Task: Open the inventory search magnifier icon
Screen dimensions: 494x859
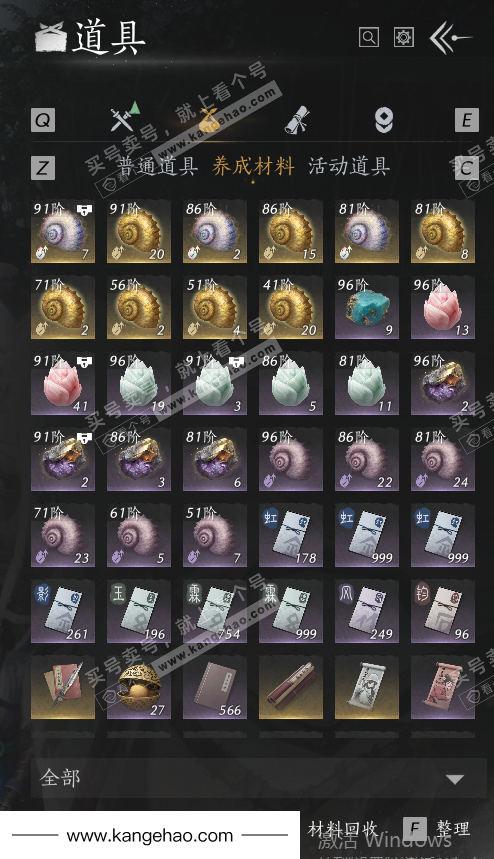Action: pos(369,37)
